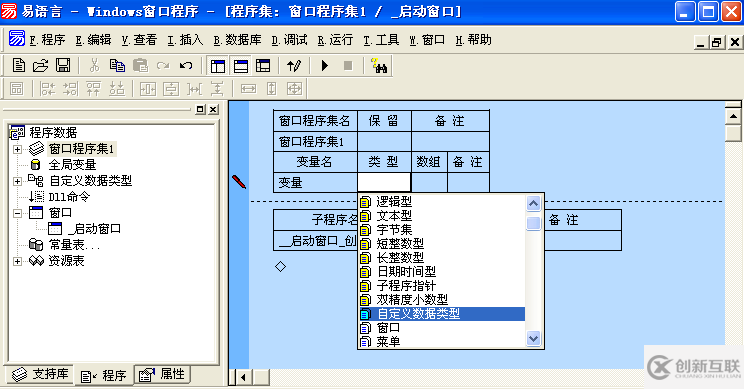744x389 pixels.
Task: Toggle the bottom status panel layout button
Action: (x=241, y=66)
